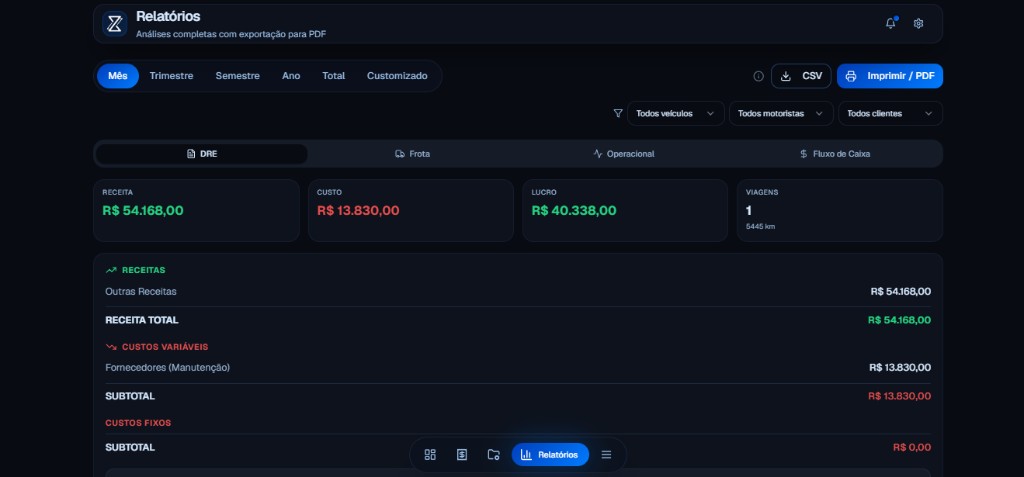
Task: Click the funnel filter icon
Action: coord(618,113)
